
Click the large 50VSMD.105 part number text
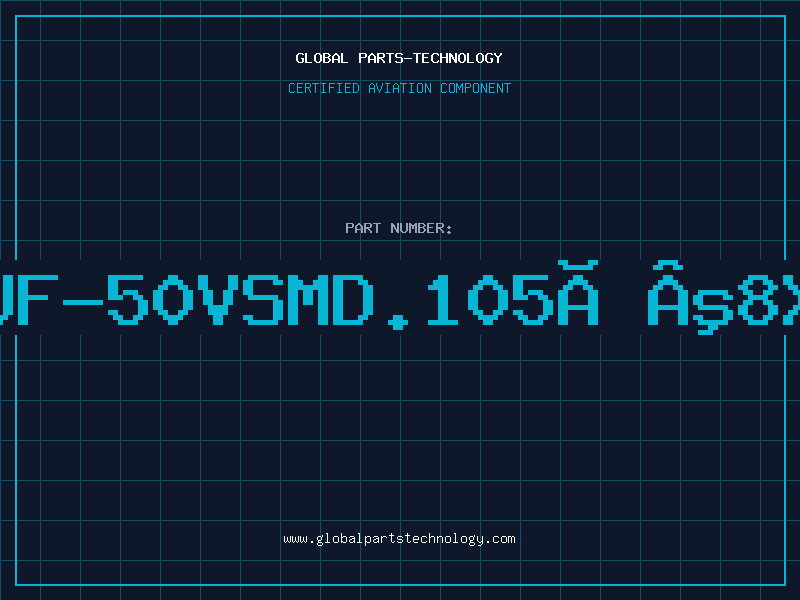click(400, 298)
